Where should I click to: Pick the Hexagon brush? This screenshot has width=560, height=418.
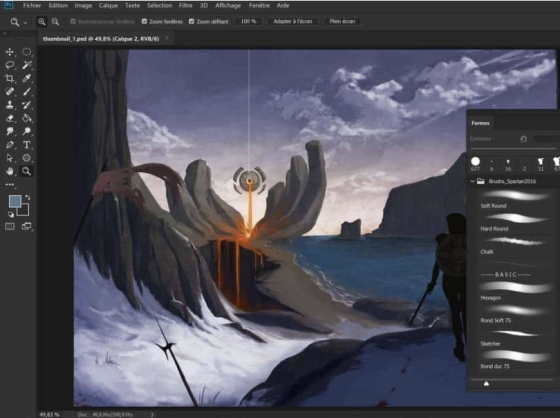coord(514,292)
